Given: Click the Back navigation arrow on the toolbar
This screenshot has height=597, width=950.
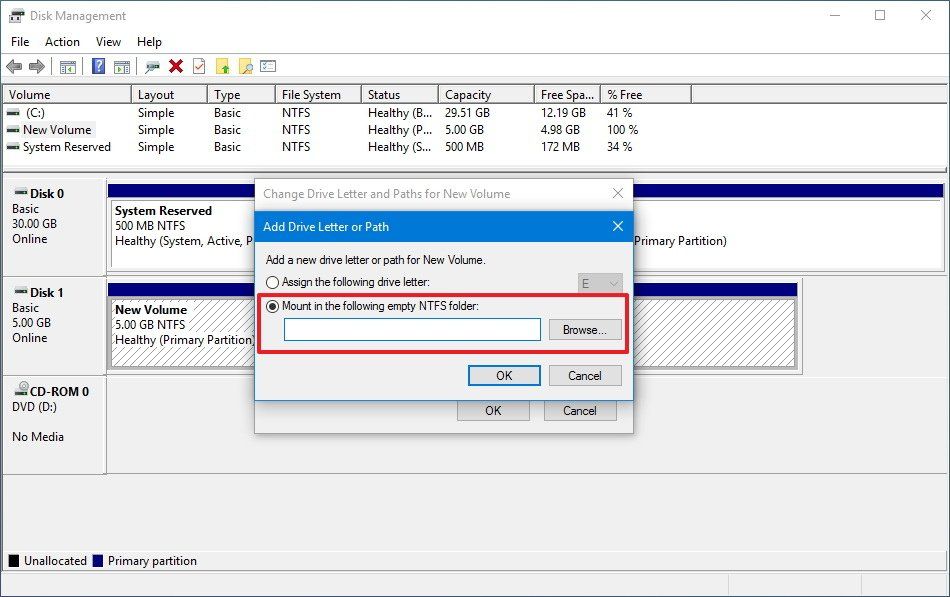Looking at the screenshot, I should [x=14, y=67].
